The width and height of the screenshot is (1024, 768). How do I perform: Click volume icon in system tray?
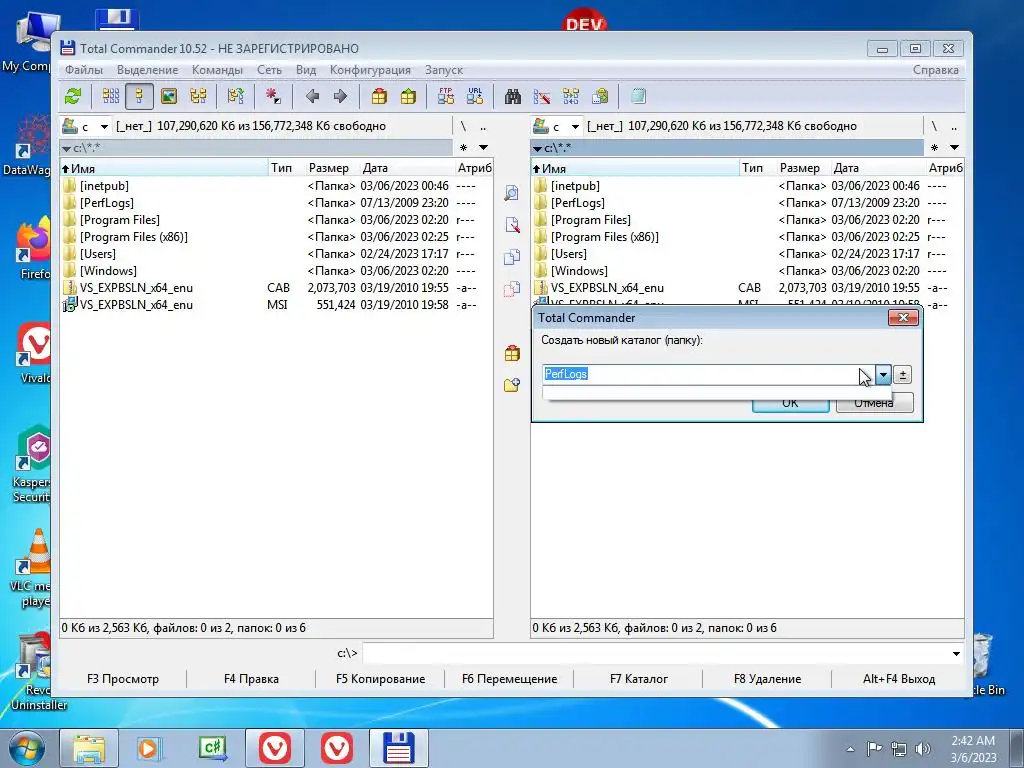[x=923, y=748]
